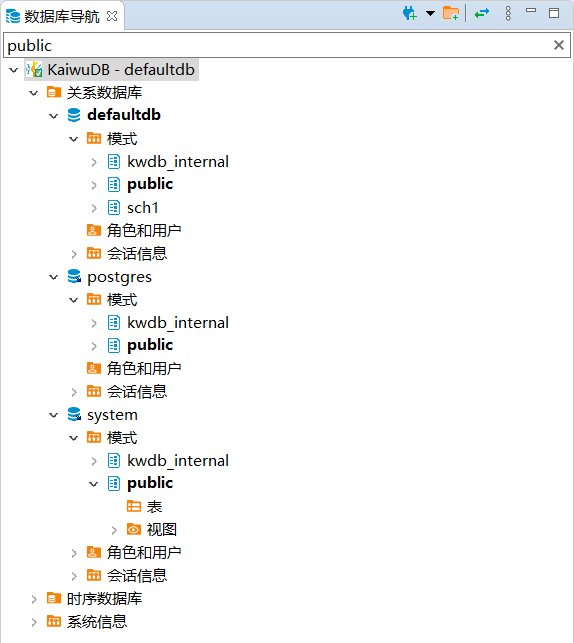574x643 pixels.
Task: Clear the public filter text
Action: [x=558, y=45]
